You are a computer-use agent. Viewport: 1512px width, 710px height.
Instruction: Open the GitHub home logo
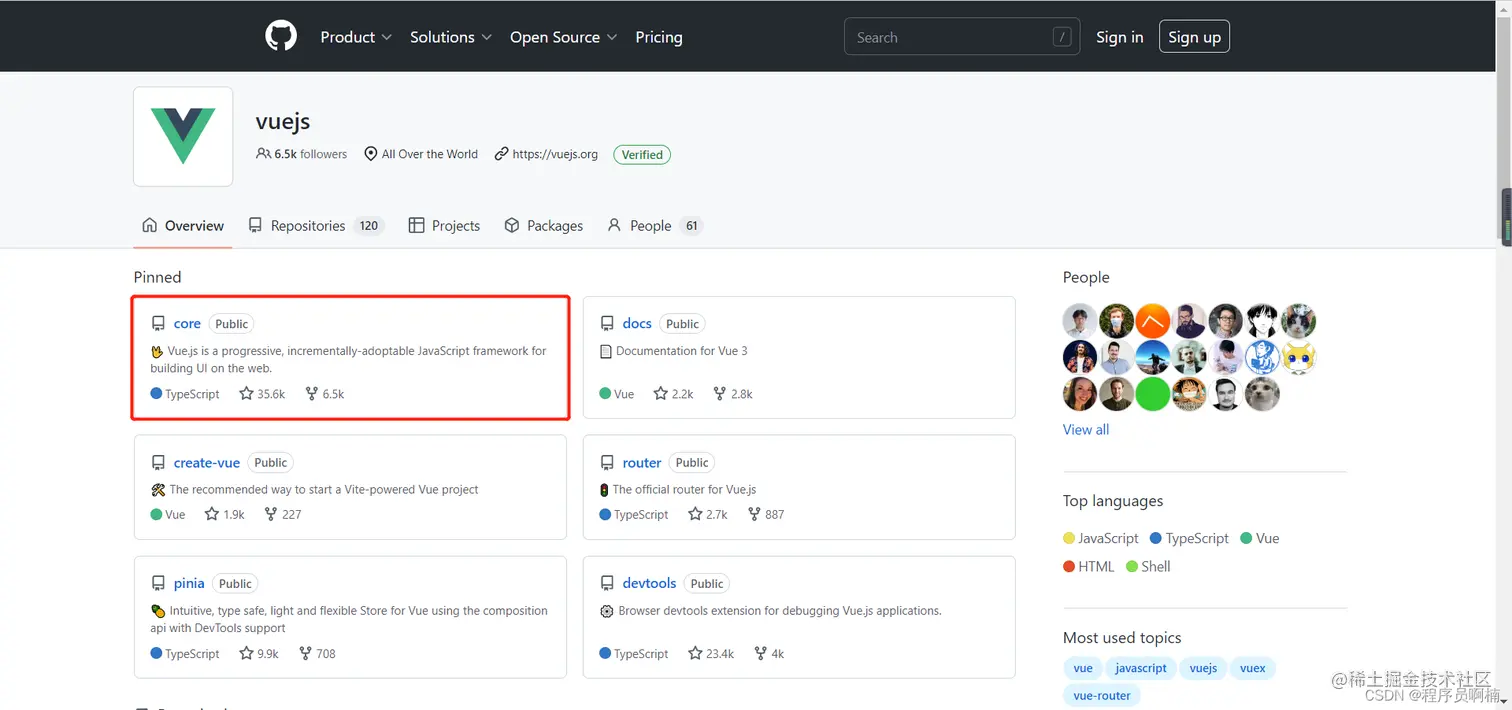[x=281, y=37]
